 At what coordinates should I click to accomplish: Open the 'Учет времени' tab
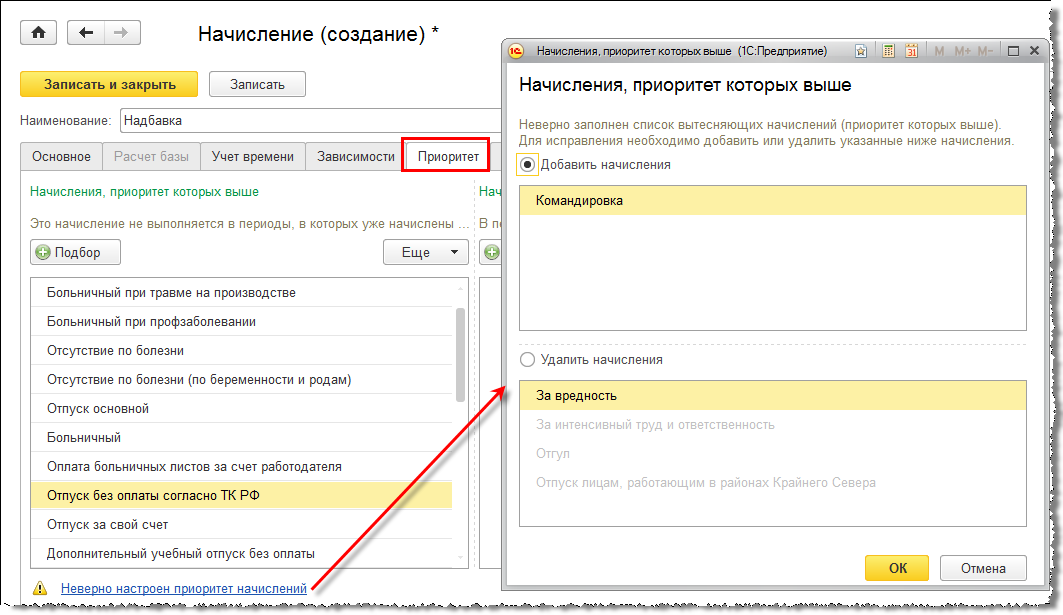(252, 156)
